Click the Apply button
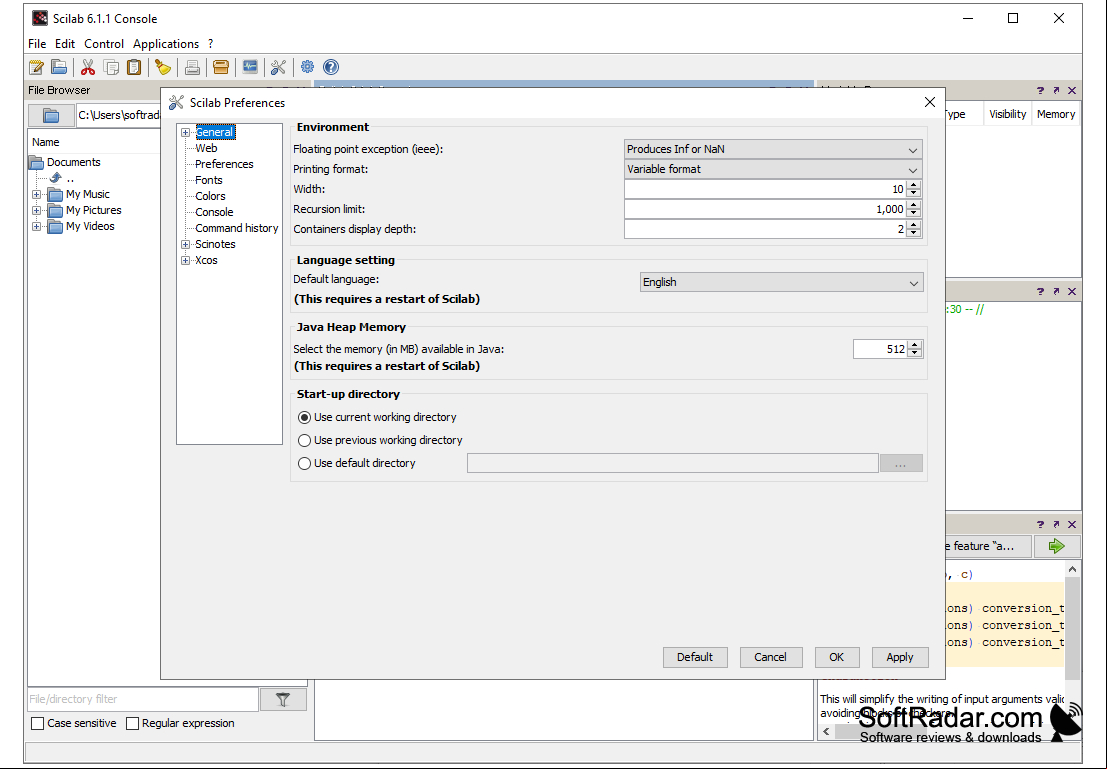Viewport: 1107px width, 769px height. 899,657
